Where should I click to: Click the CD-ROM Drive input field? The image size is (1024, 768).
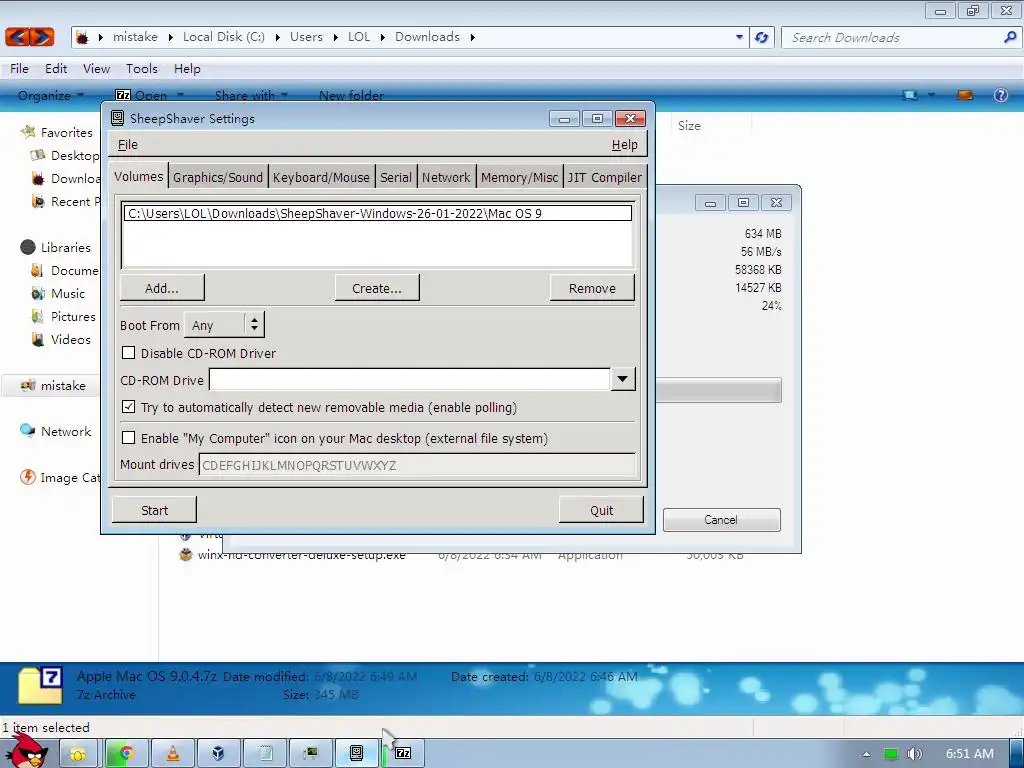[x=409, y=379]
